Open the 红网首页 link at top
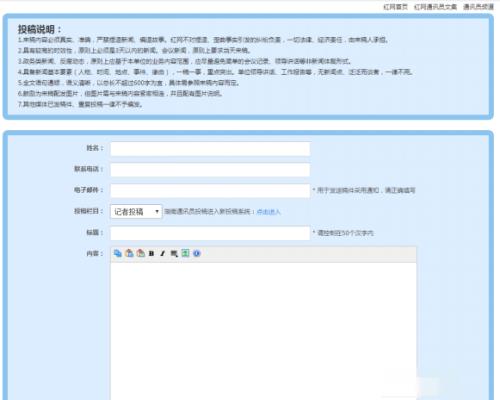The height and width of the screenshot is (400, 500). click(x=395, y=7)
